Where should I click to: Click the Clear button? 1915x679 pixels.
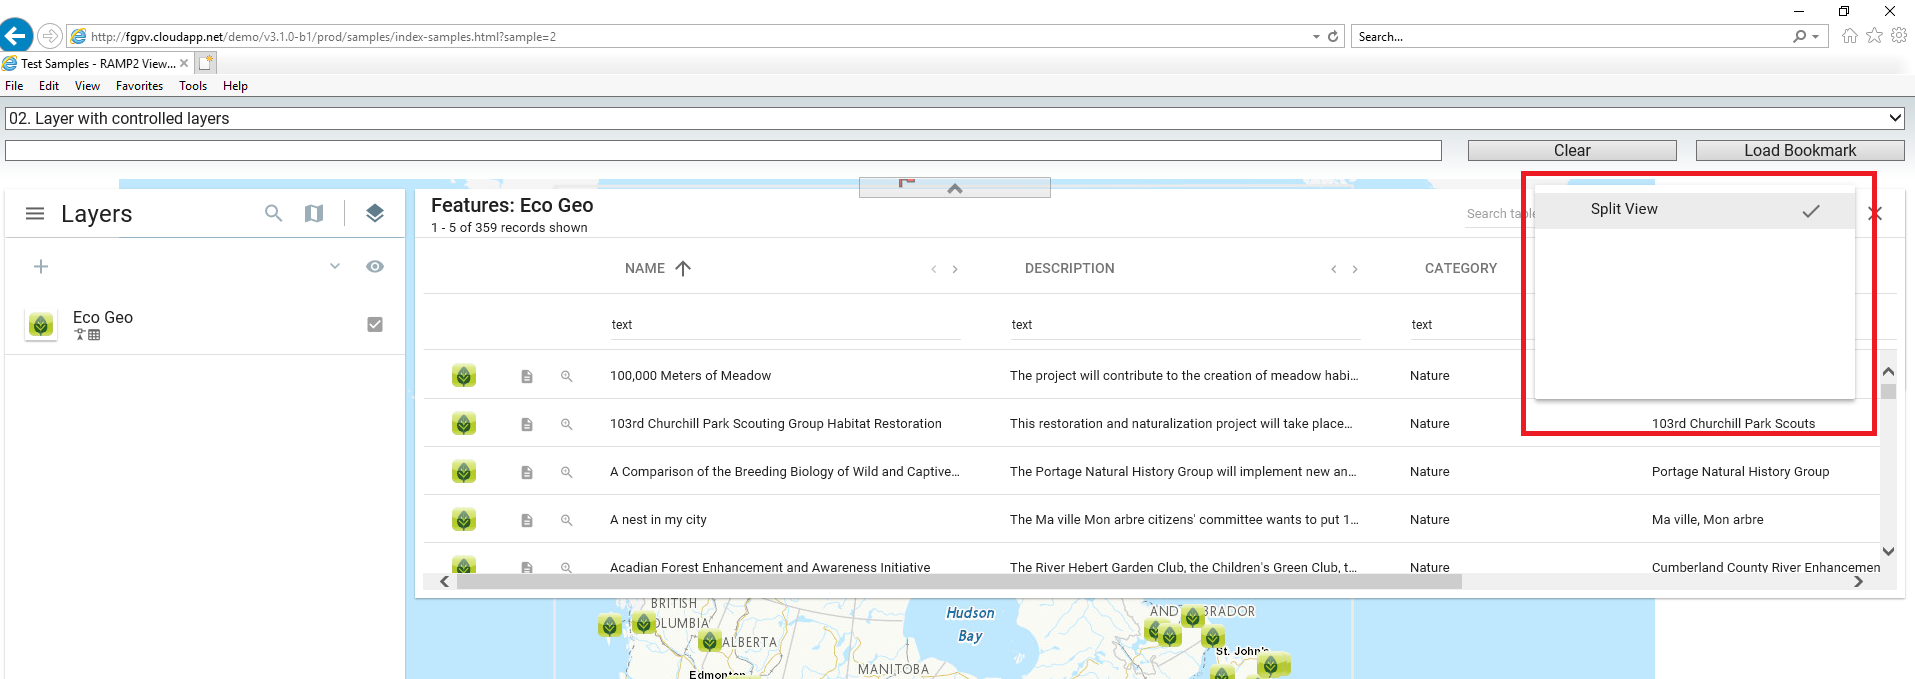tap(1572, 150)
